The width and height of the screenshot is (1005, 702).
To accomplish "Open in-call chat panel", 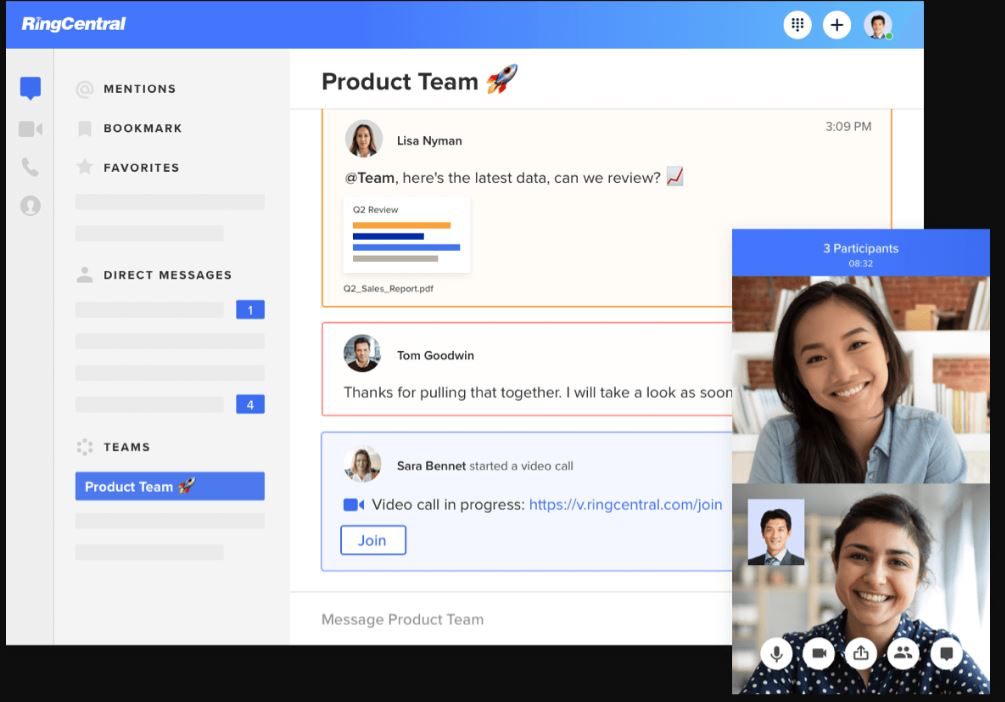I will coord(945,653).
